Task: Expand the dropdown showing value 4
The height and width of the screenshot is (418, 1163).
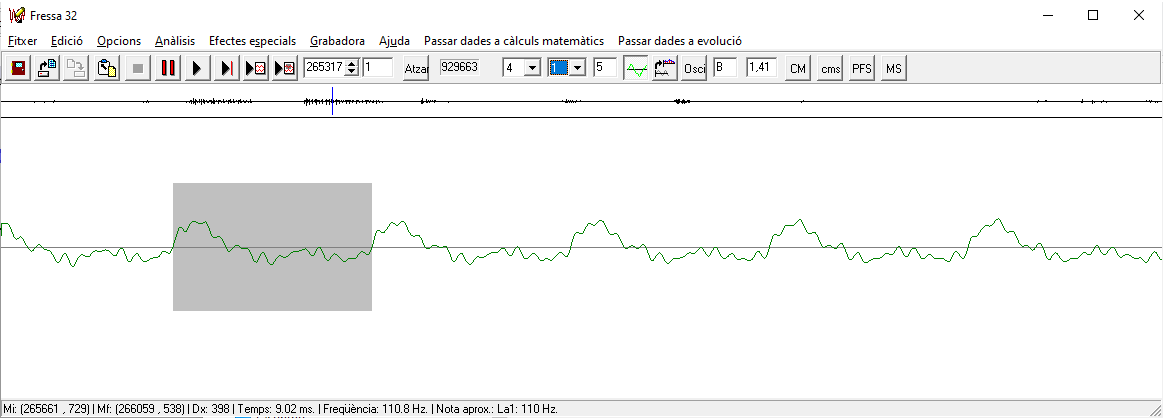Action: click(x=532, y=68)
